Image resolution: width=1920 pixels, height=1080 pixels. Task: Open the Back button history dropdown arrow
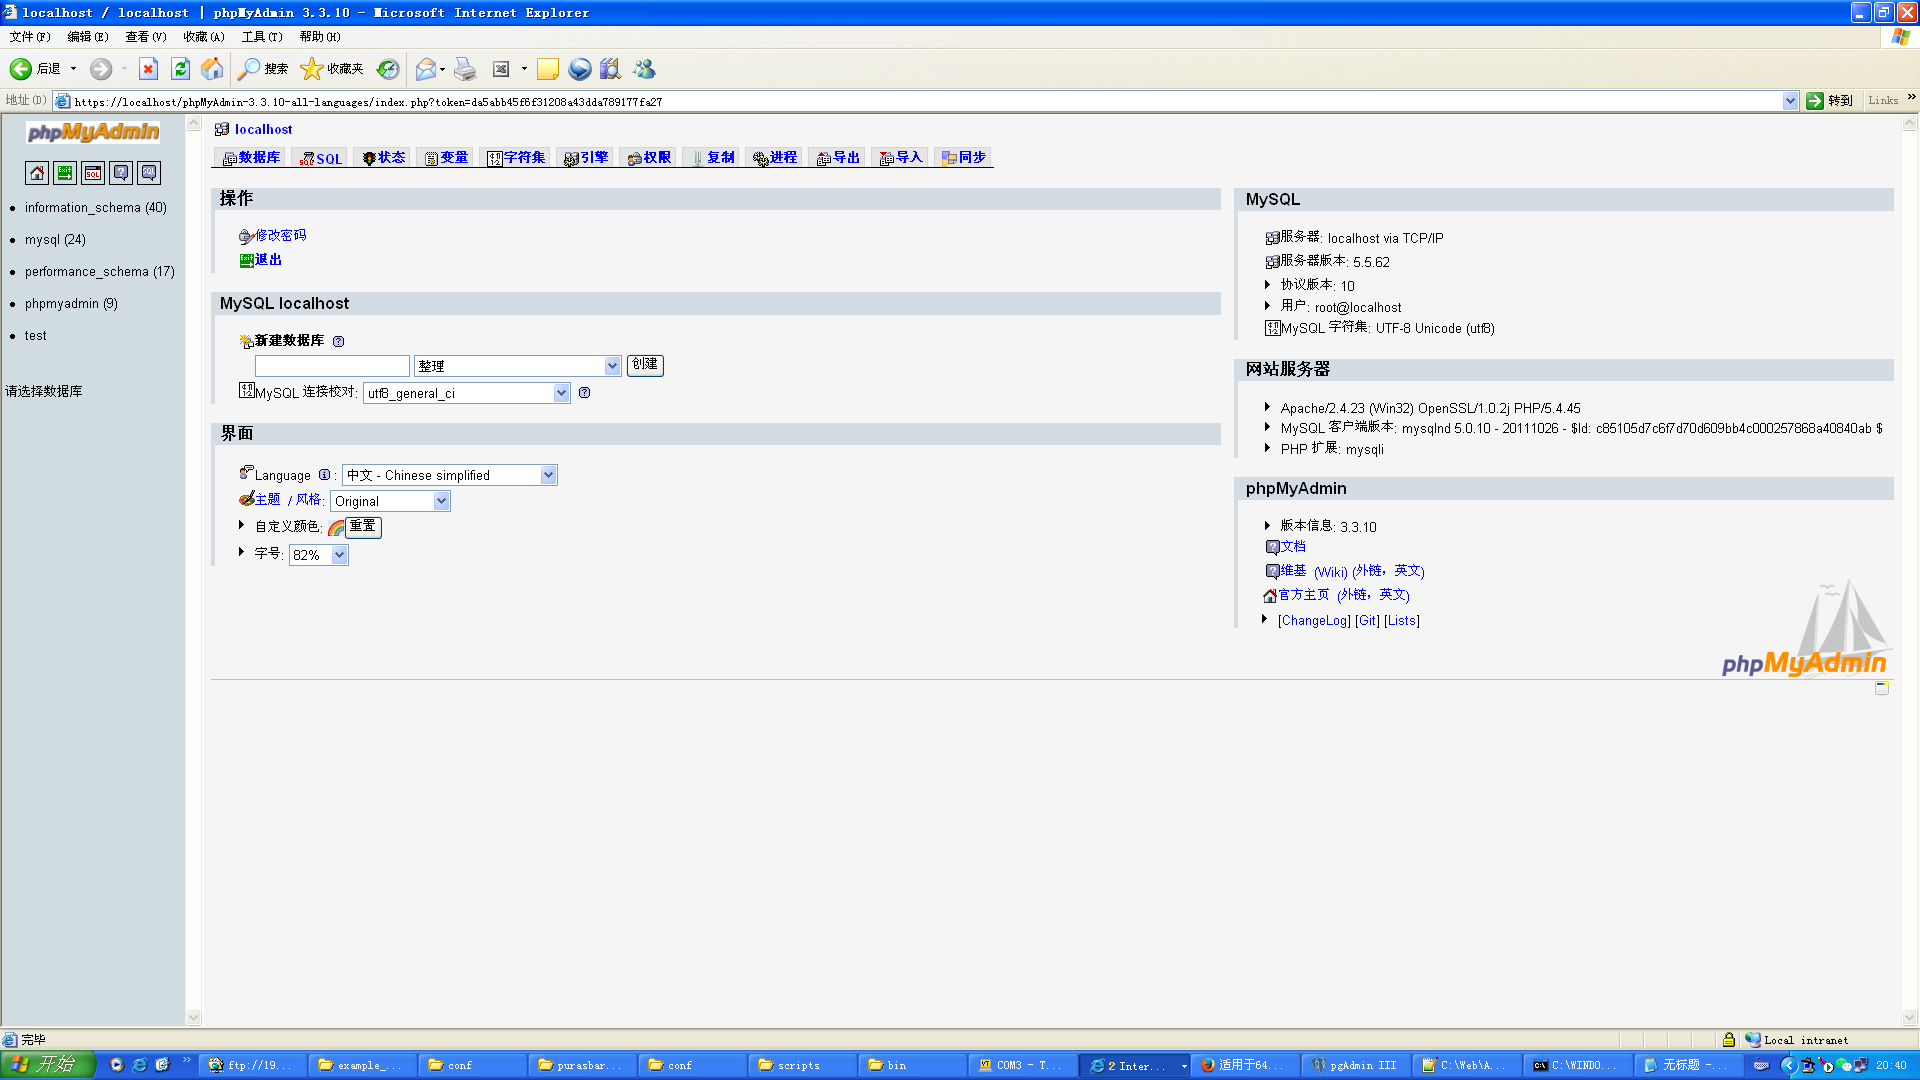click(x=73, y=69)
